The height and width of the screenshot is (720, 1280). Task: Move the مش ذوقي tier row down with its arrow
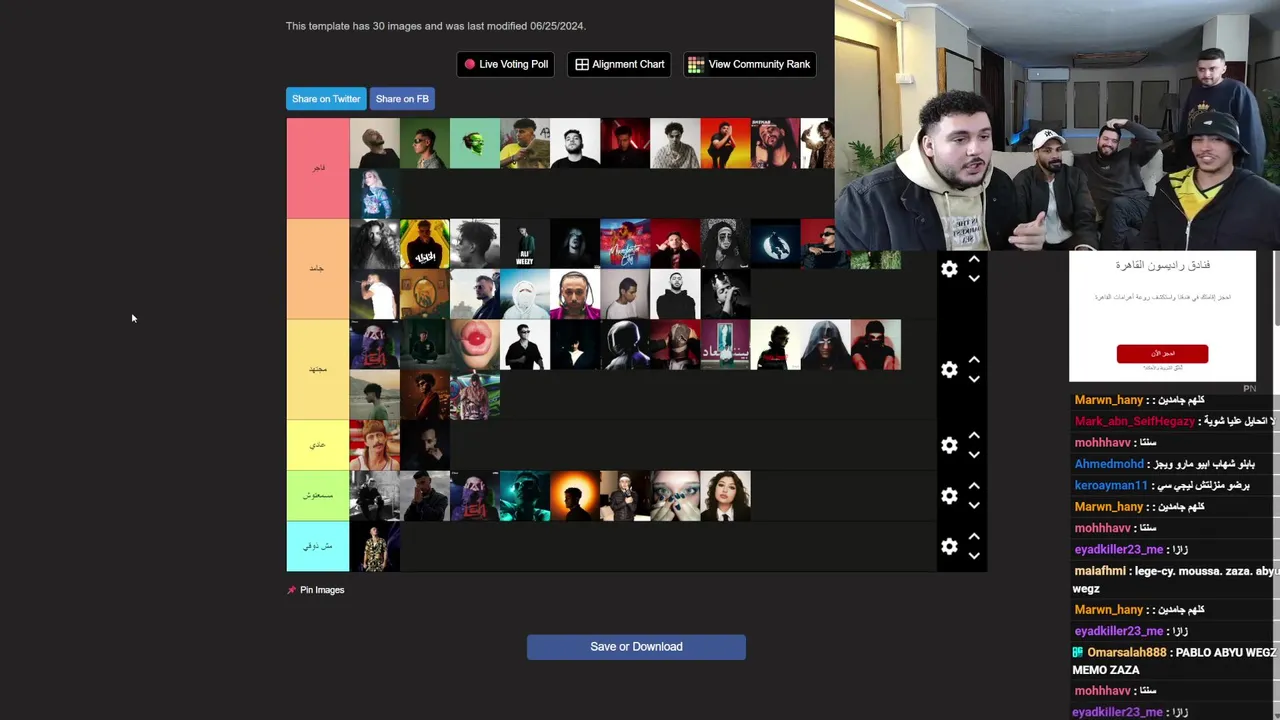coord(974,556)
